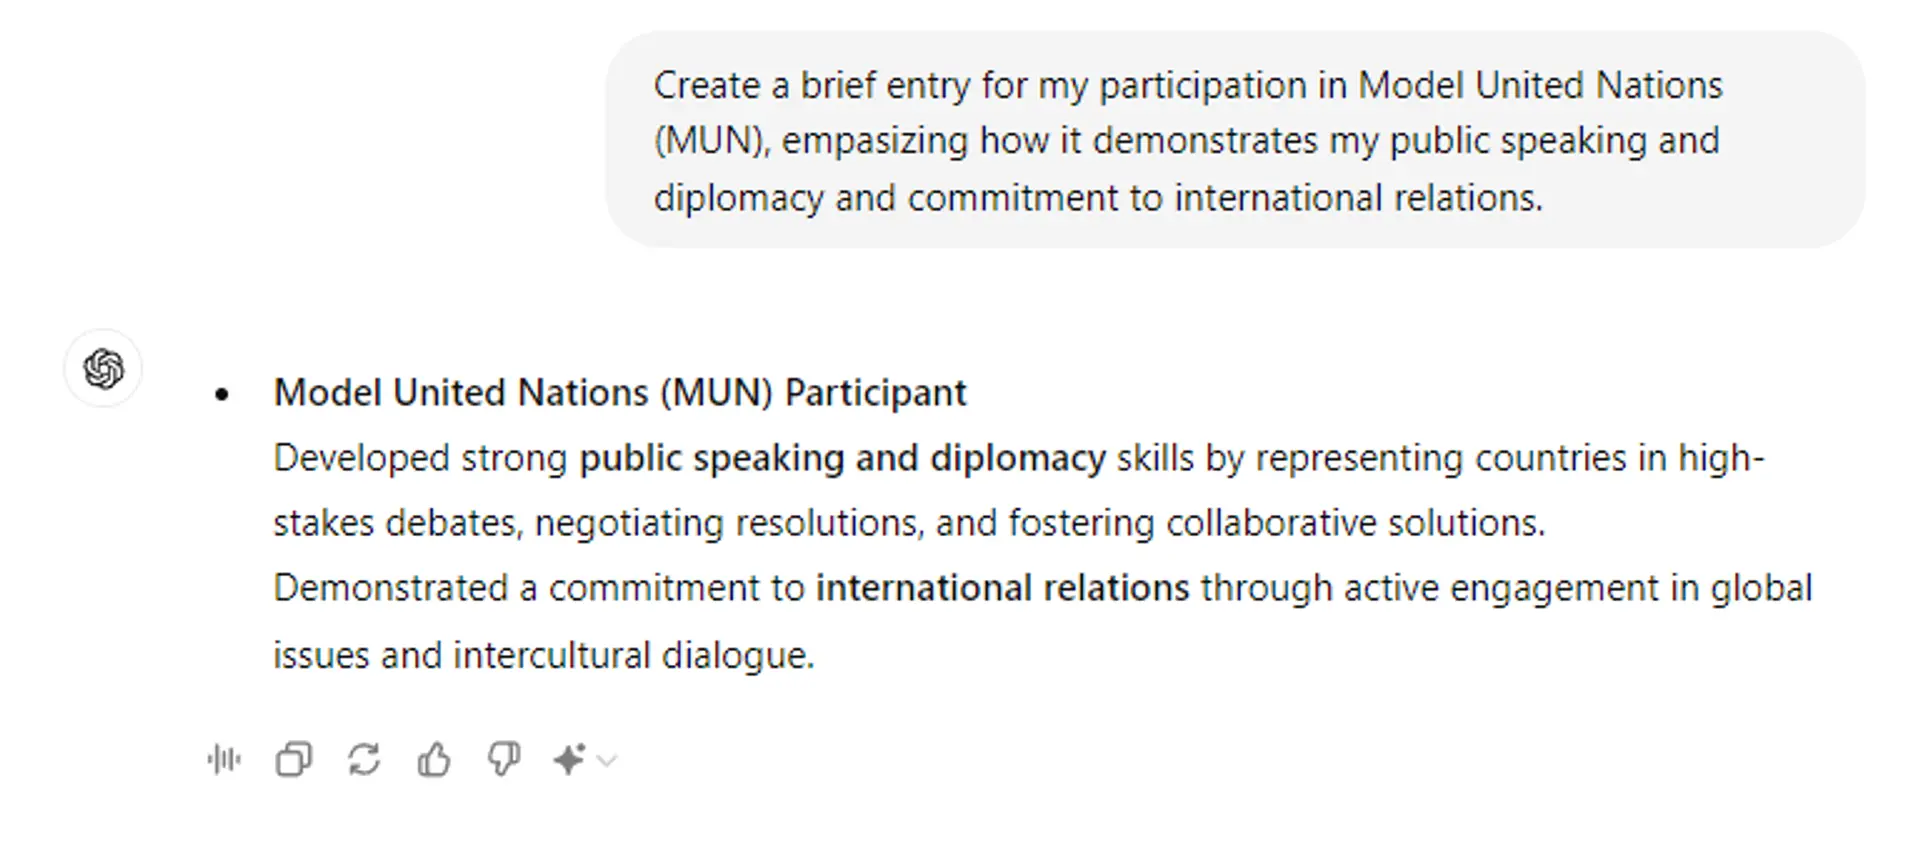This screenshot has height=860, width=1920.
Task: Click the ChatGPT logo avatar
Action: [103, 369]
